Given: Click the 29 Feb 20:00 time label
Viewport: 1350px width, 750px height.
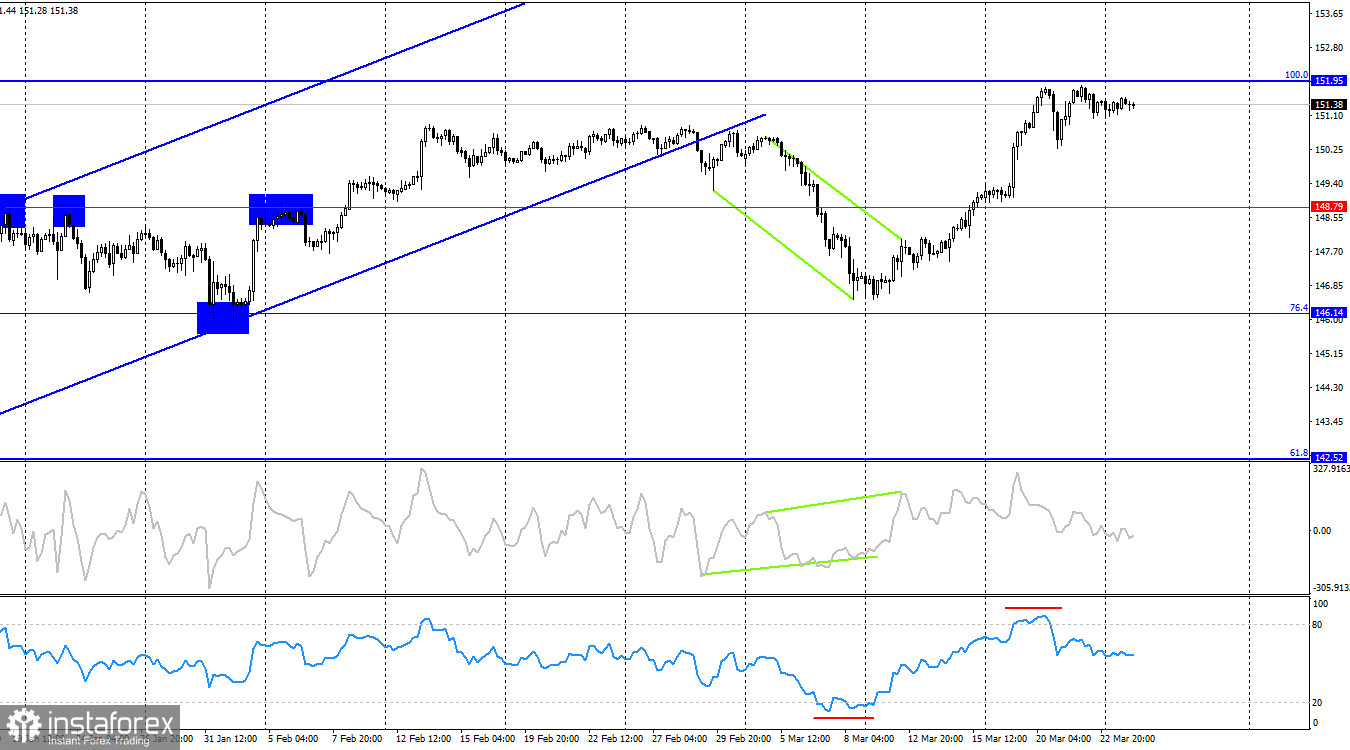Looking at the screenshot, I should [x=743, y=740].
